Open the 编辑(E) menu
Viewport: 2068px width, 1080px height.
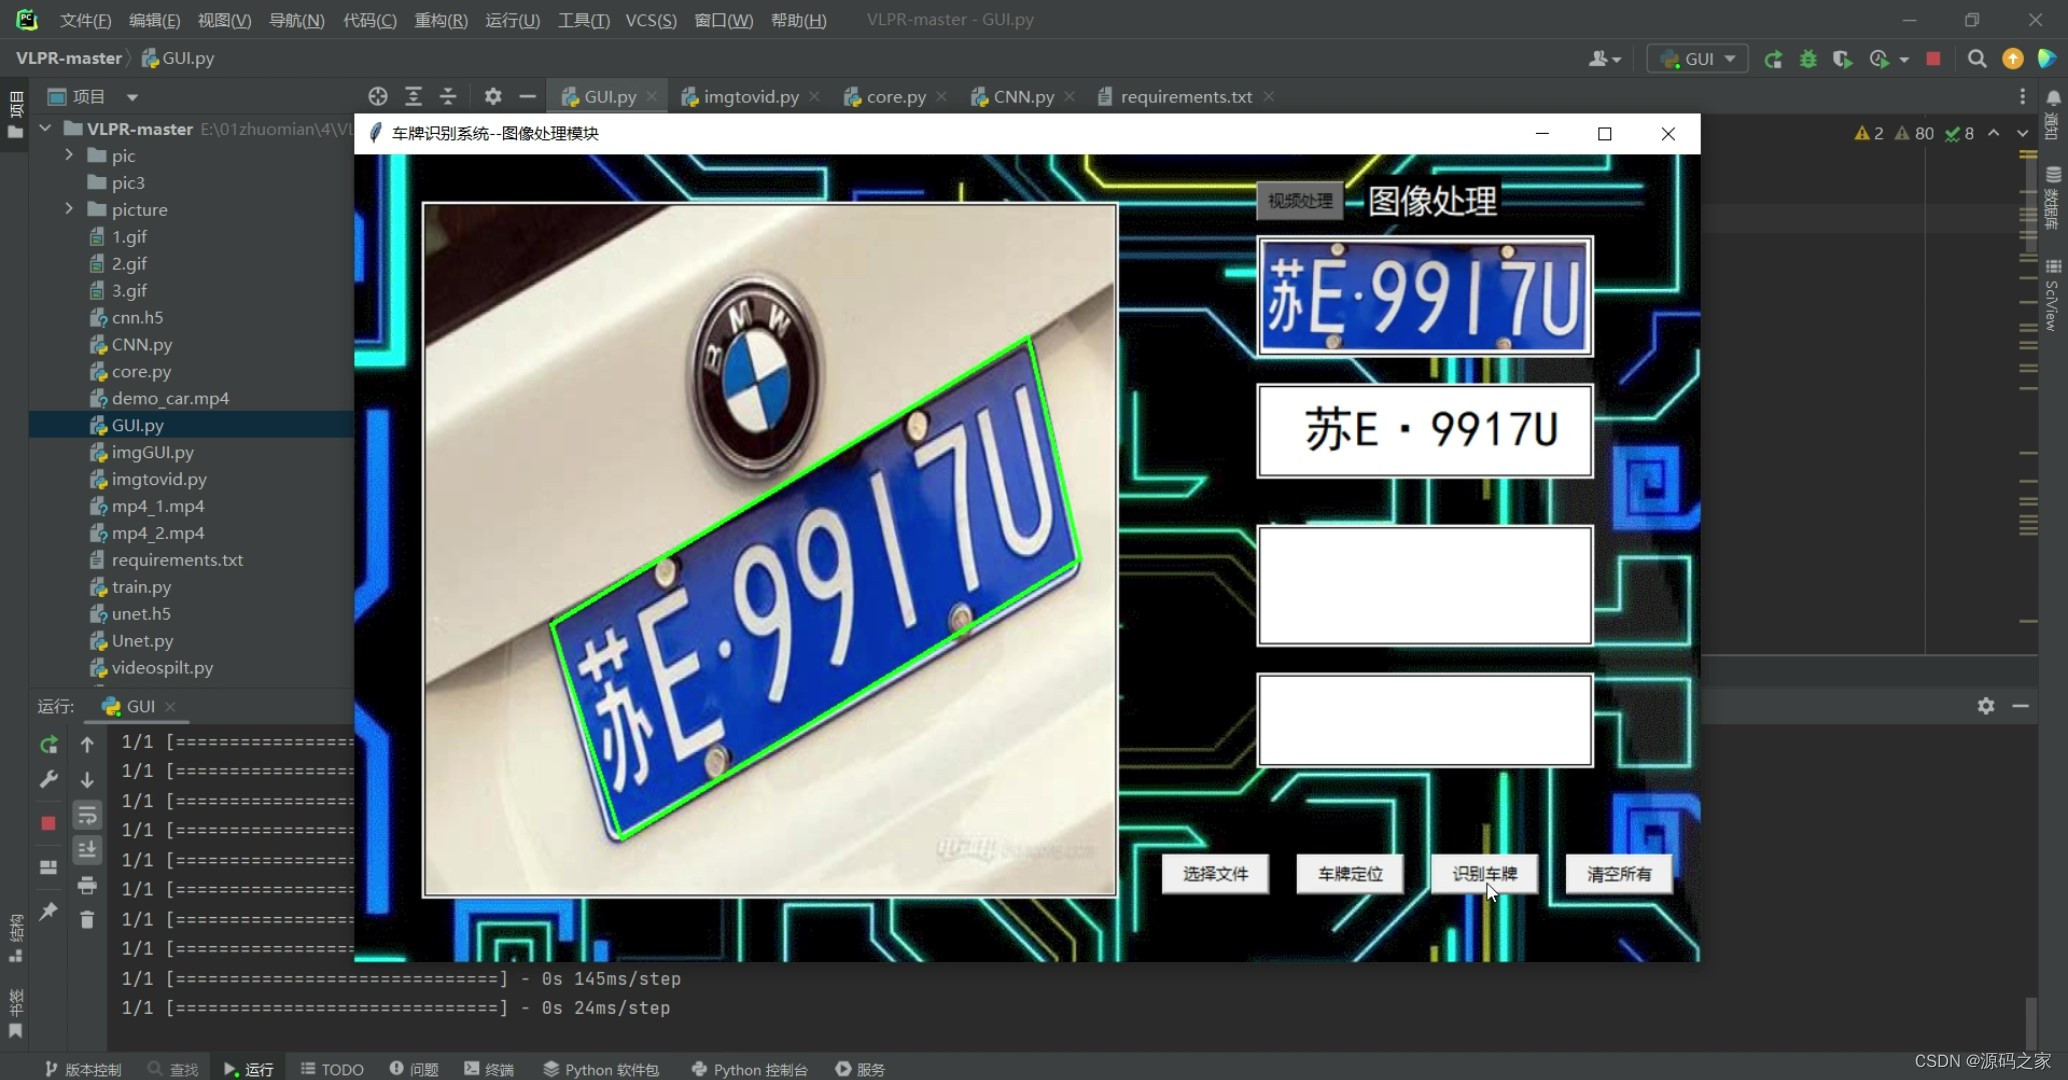click(x=154, y=20)
